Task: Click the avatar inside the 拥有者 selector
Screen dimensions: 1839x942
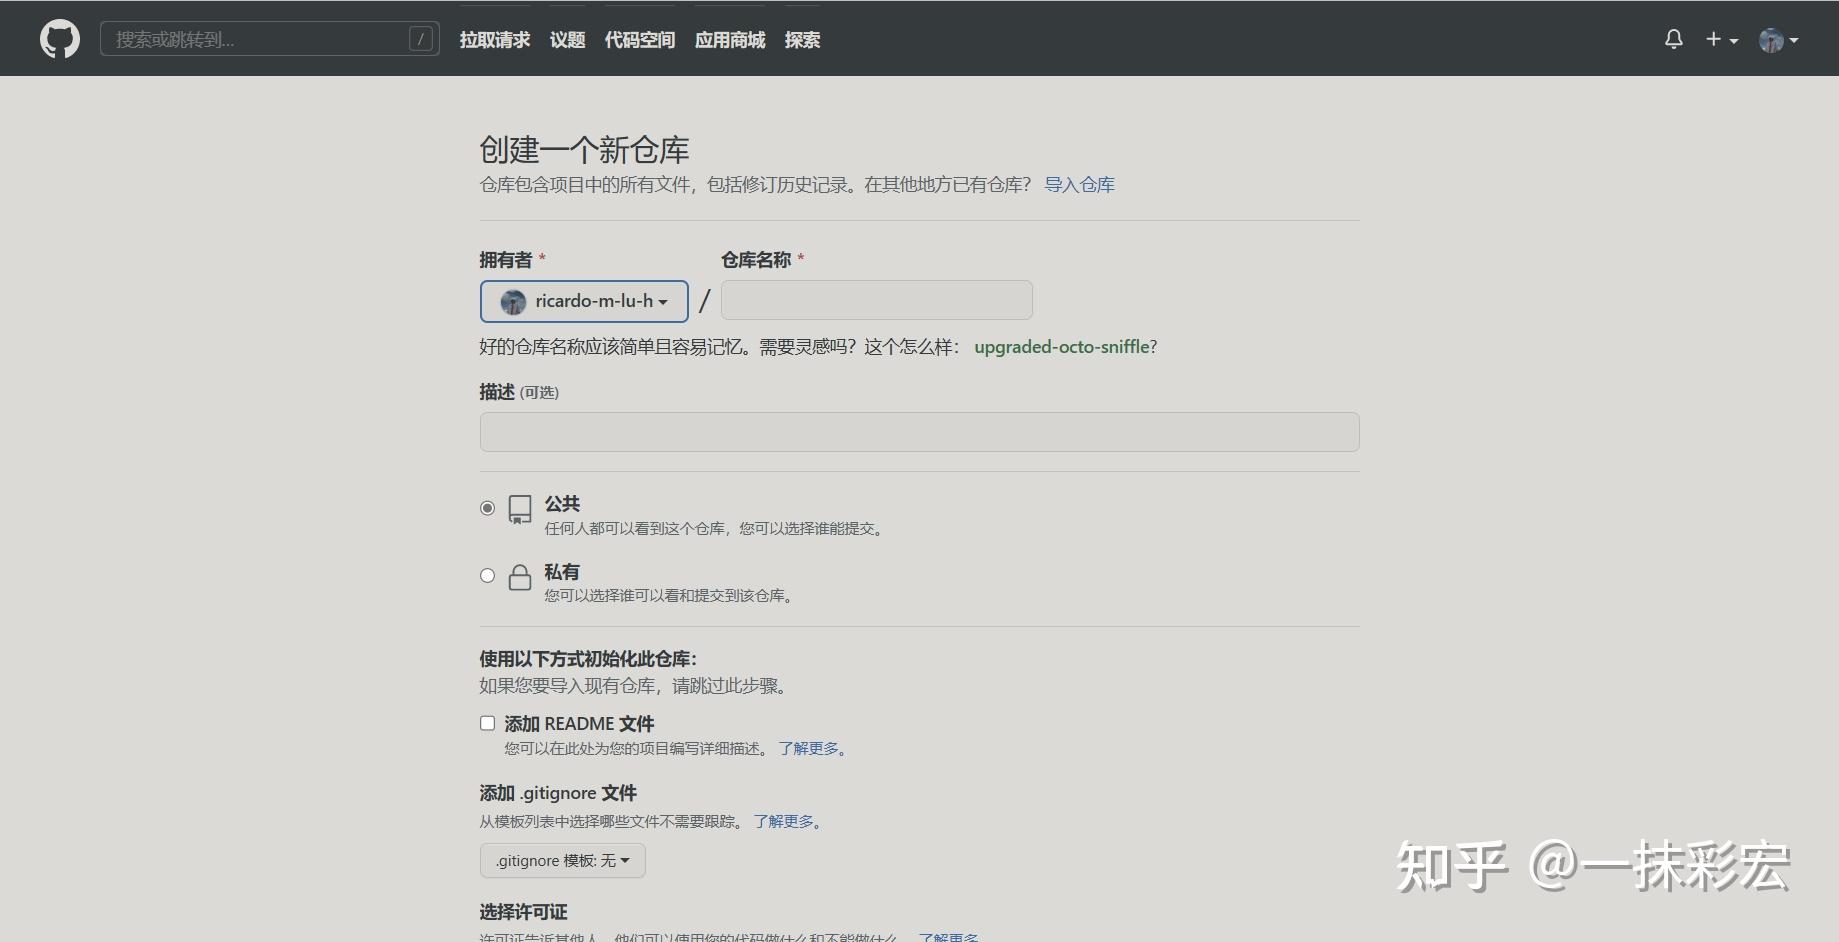Action: coord(512,301)
